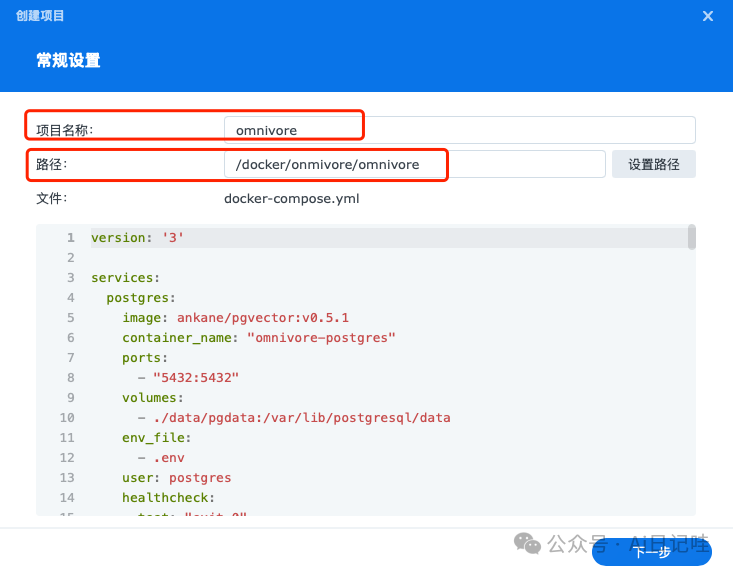Click the 创建项目 dialog title
The image size is (733, 573).
click(x=40, y=16)
